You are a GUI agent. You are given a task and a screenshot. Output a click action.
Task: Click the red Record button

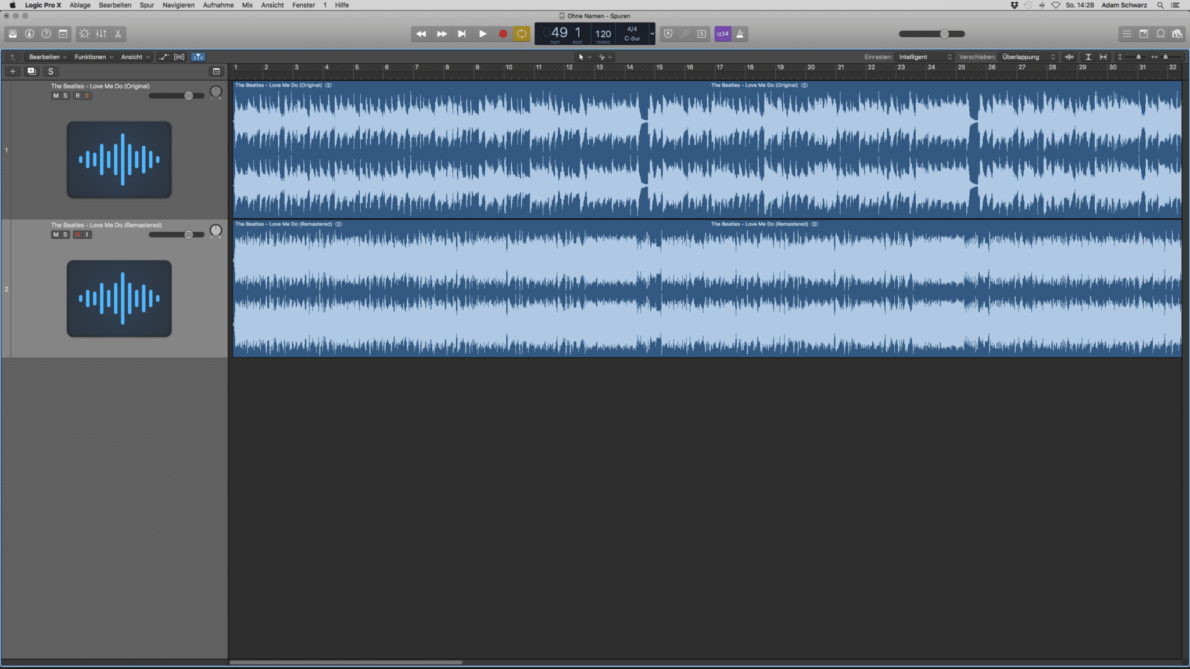502,34
